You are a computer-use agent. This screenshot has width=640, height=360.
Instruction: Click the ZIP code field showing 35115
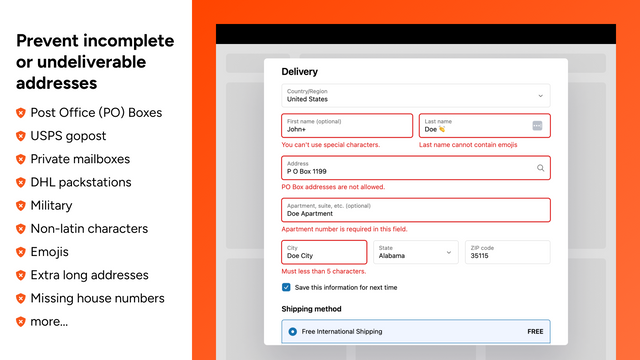tap(507, 252)
